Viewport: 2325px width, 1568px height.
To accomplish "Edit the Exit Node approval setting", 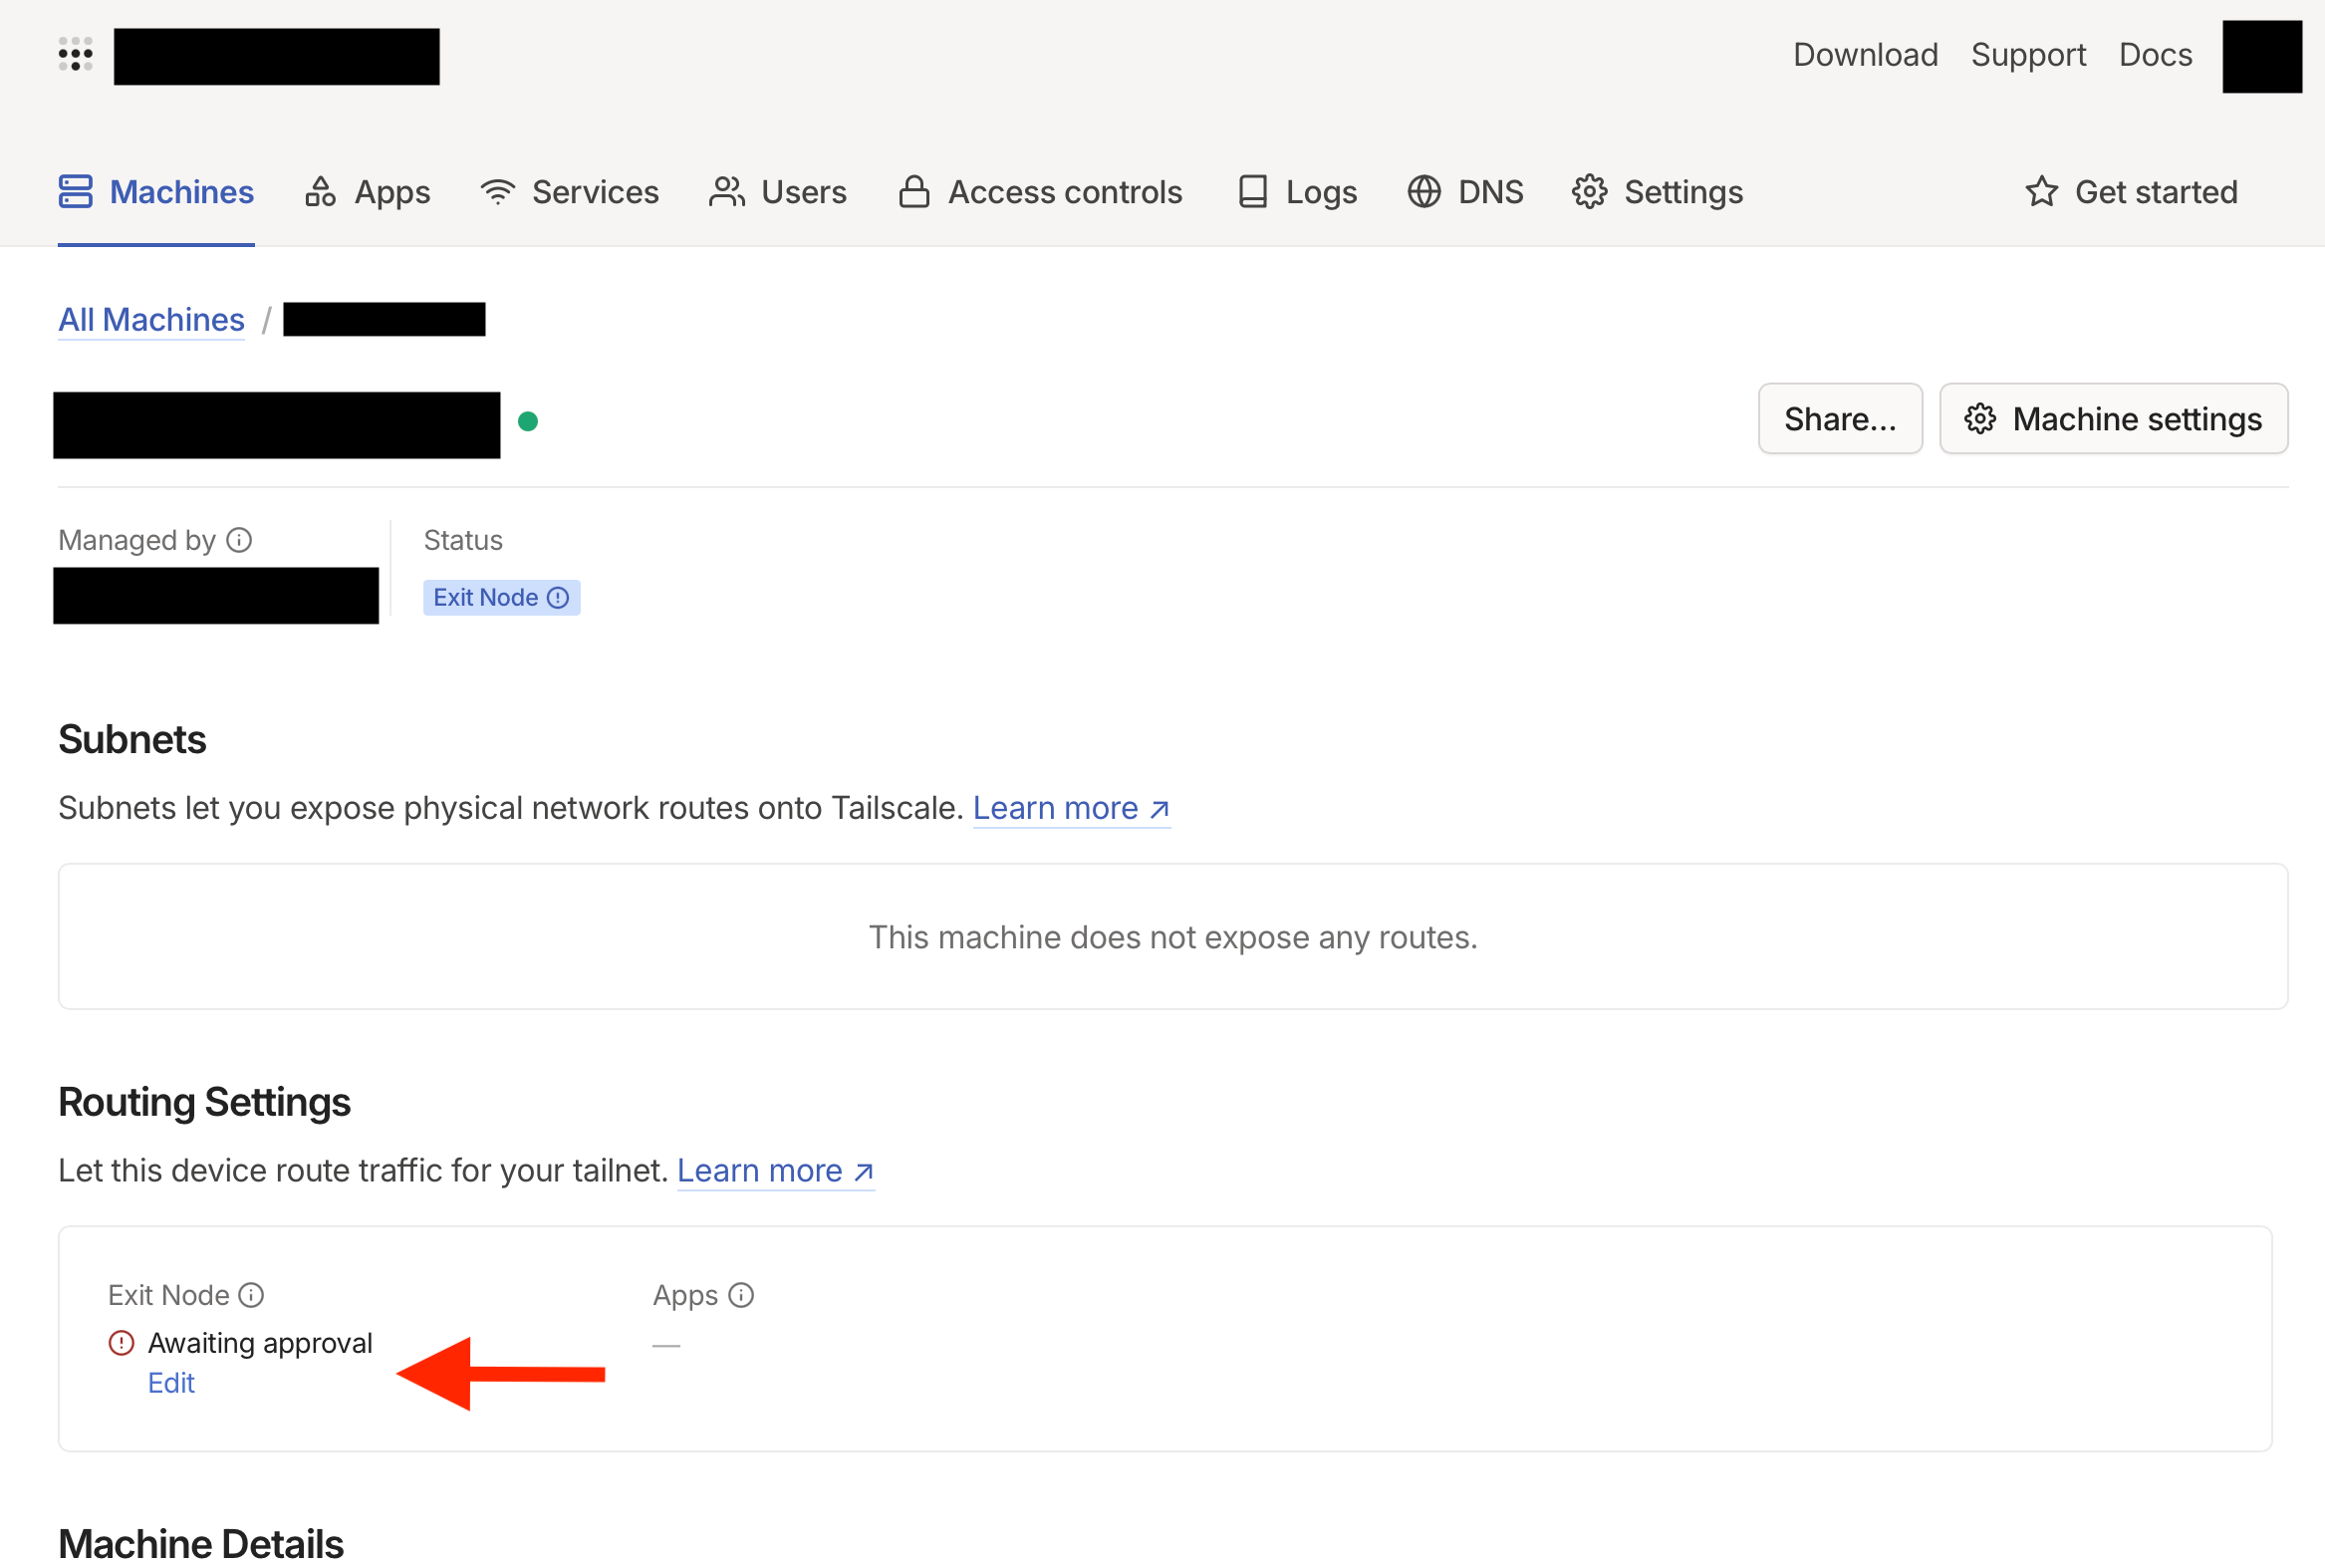I will tap(171, 1382).
